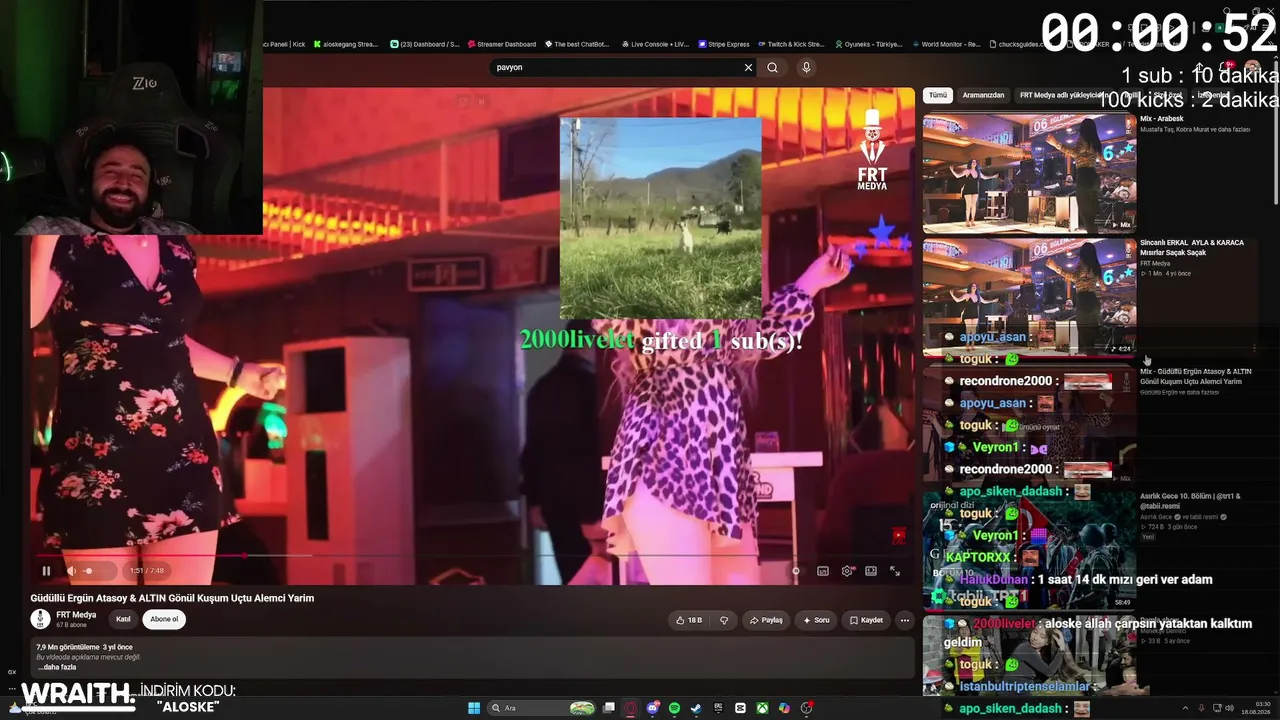Switch to aloskegang Stream browser tab
The image size is (1280, 720).
pyautogui.click(x=346, y=44)
